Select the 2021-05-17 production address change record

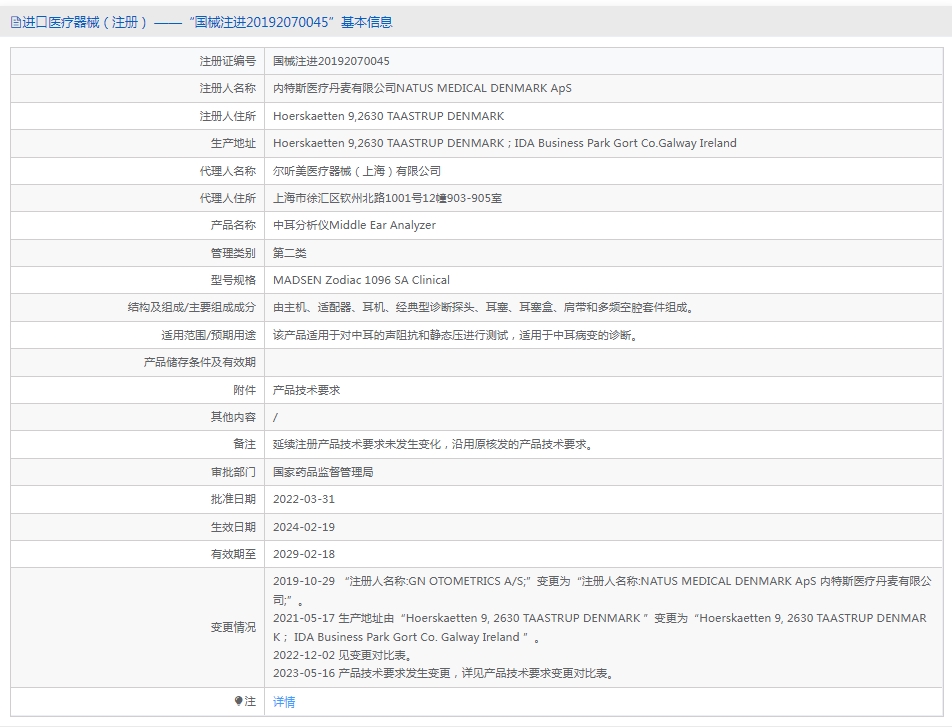pos(600,627)
